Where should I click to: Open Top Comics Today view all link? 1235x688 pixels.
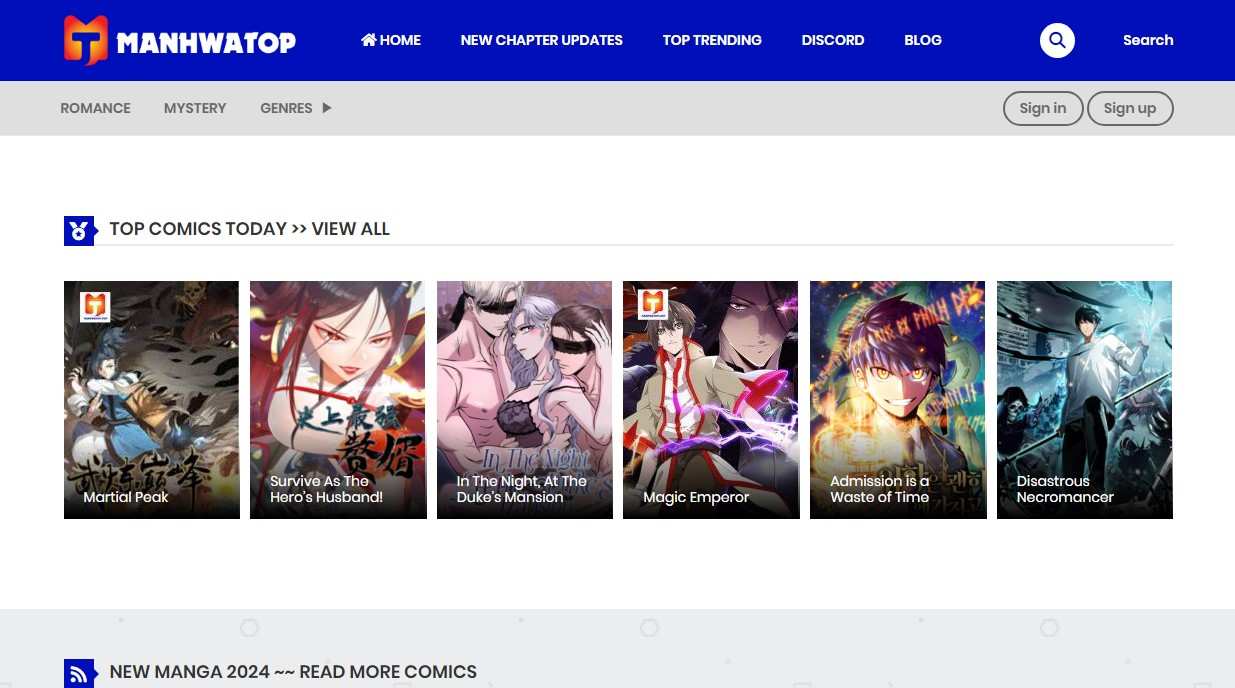250,229
